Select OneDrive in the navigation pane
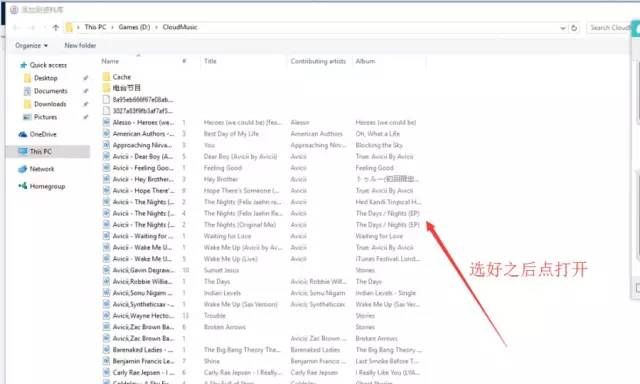The image size is (640, 384). [x=43, y=134]
